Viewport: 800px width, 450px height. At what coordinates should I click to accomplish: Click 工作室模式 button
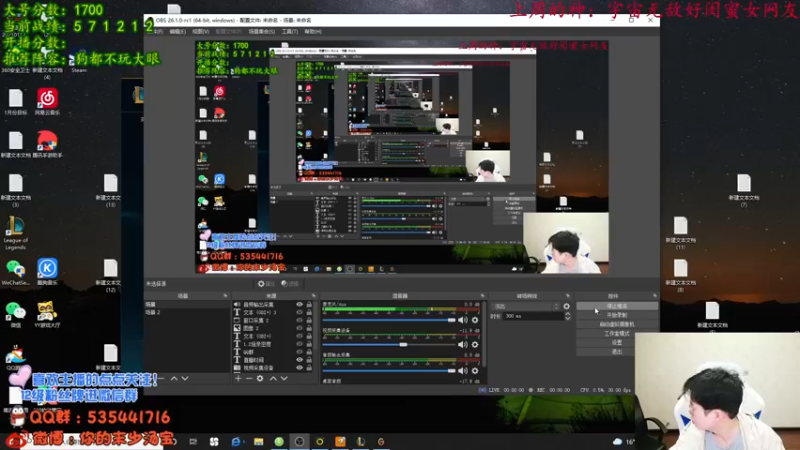617,334
